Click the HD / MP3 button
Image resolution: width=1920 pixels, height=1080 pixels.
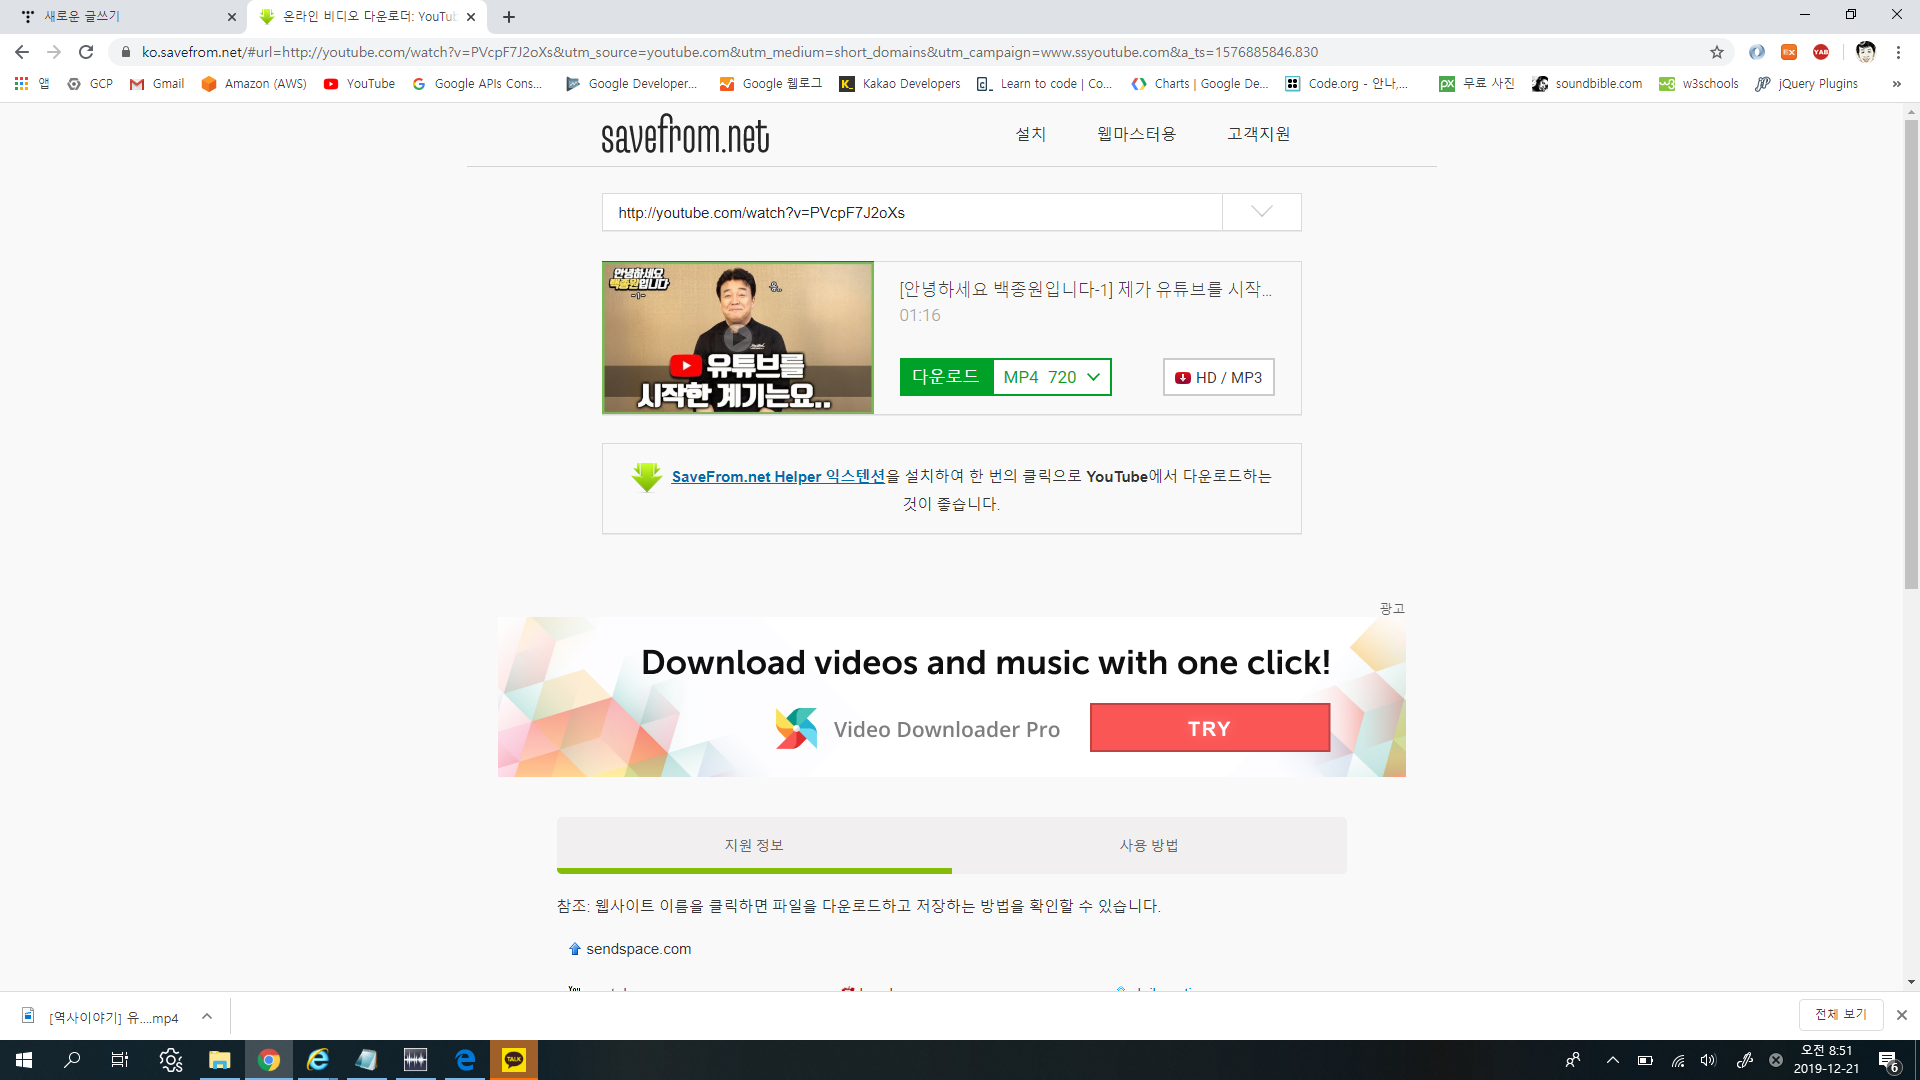1218,377
